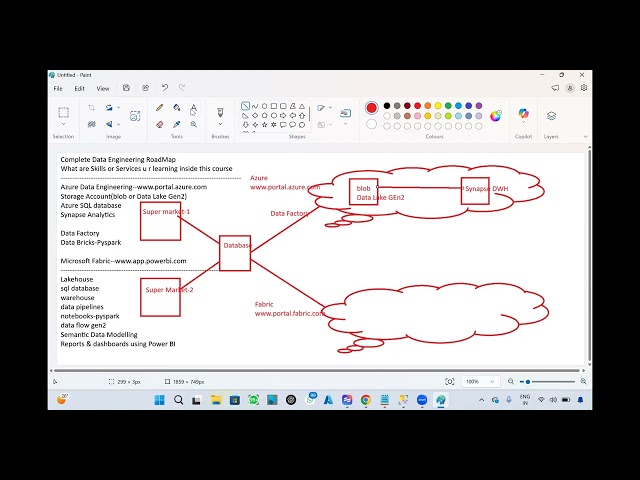Click the Zoom out magnifier button

click(x=511, y=382)
